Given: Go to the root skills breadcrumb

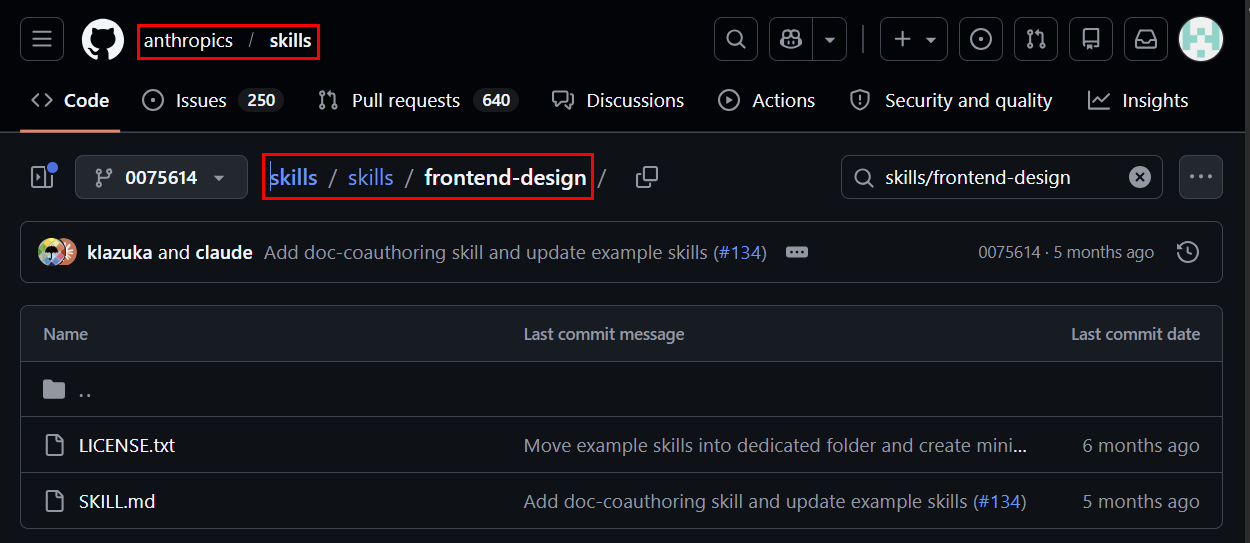Looking at the screenshot, I should coord(293,178).
